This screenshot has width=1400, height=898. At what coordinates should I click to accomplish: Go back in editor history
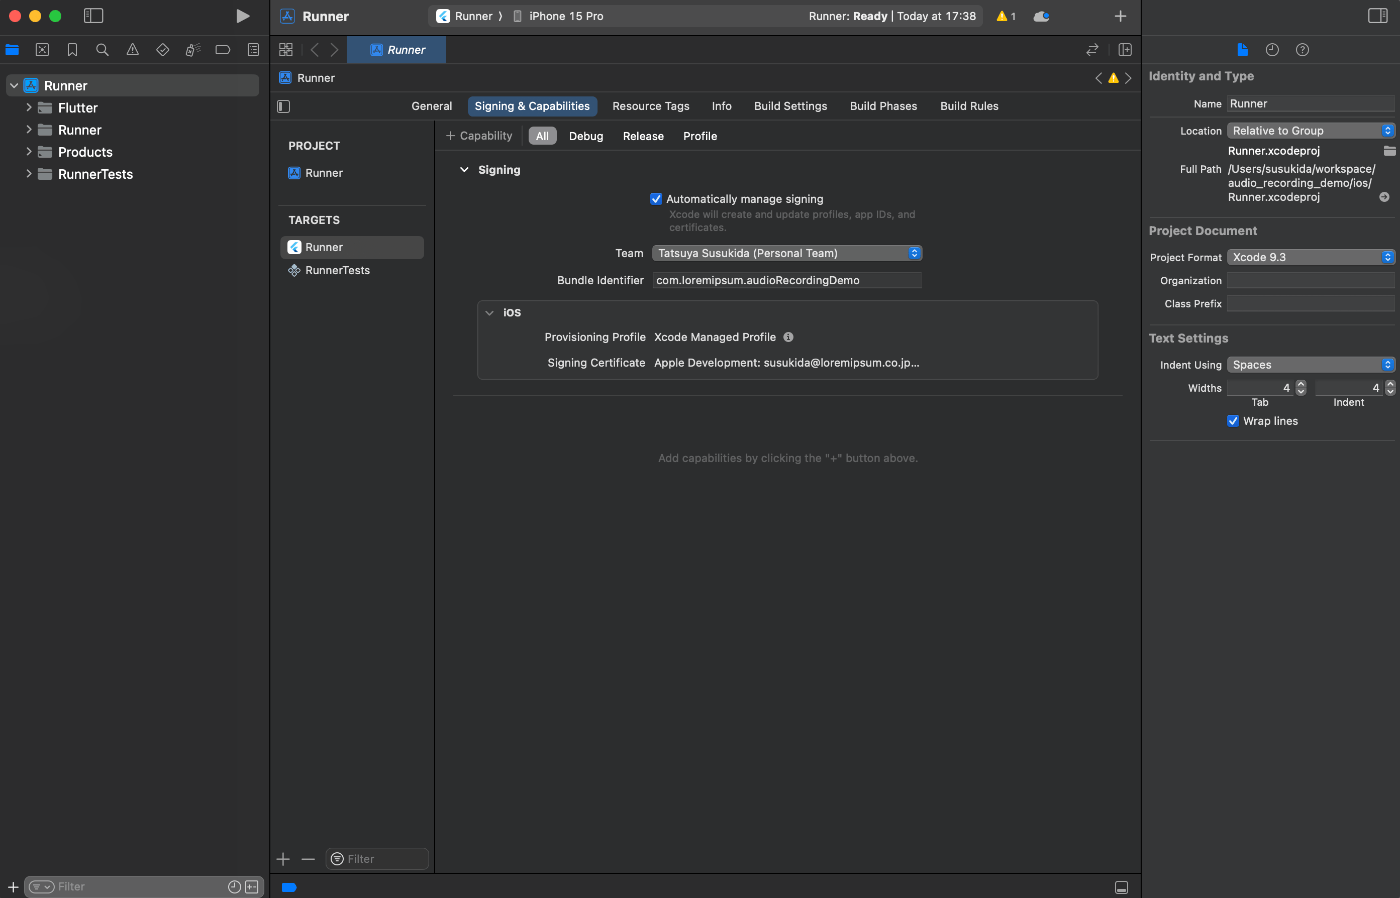(314, 49)
